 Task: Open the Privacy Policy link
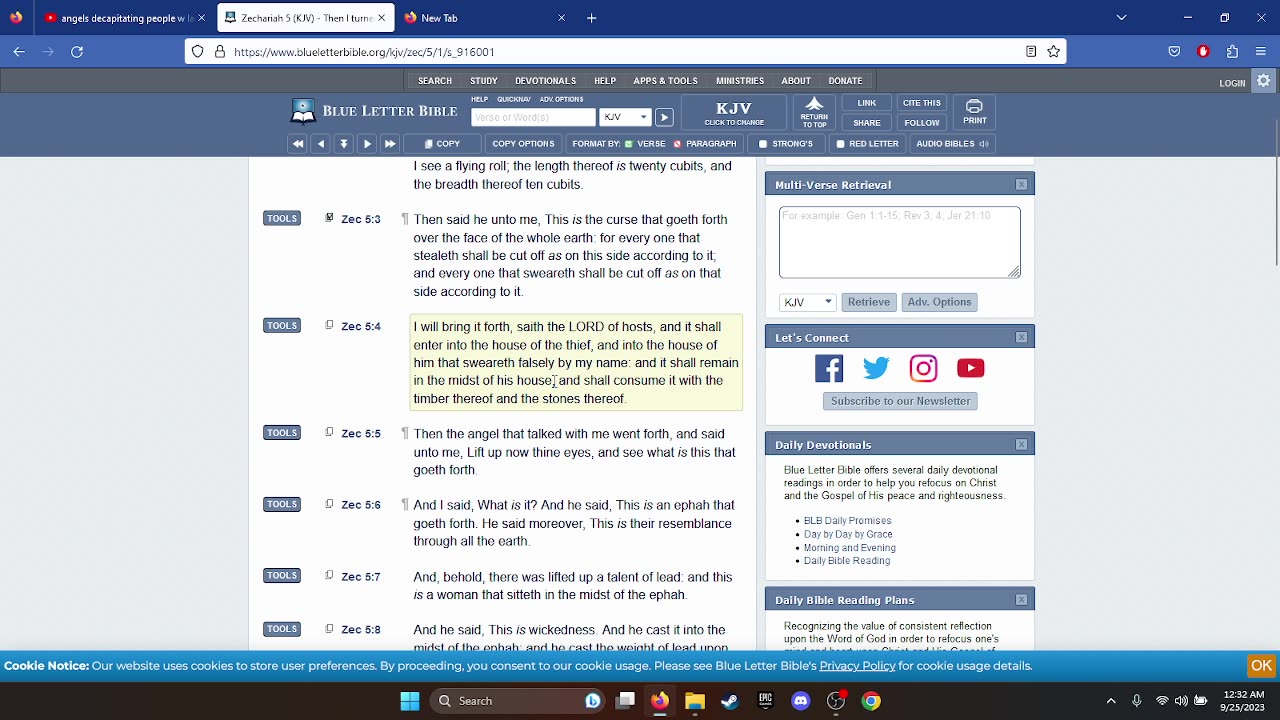857,666
